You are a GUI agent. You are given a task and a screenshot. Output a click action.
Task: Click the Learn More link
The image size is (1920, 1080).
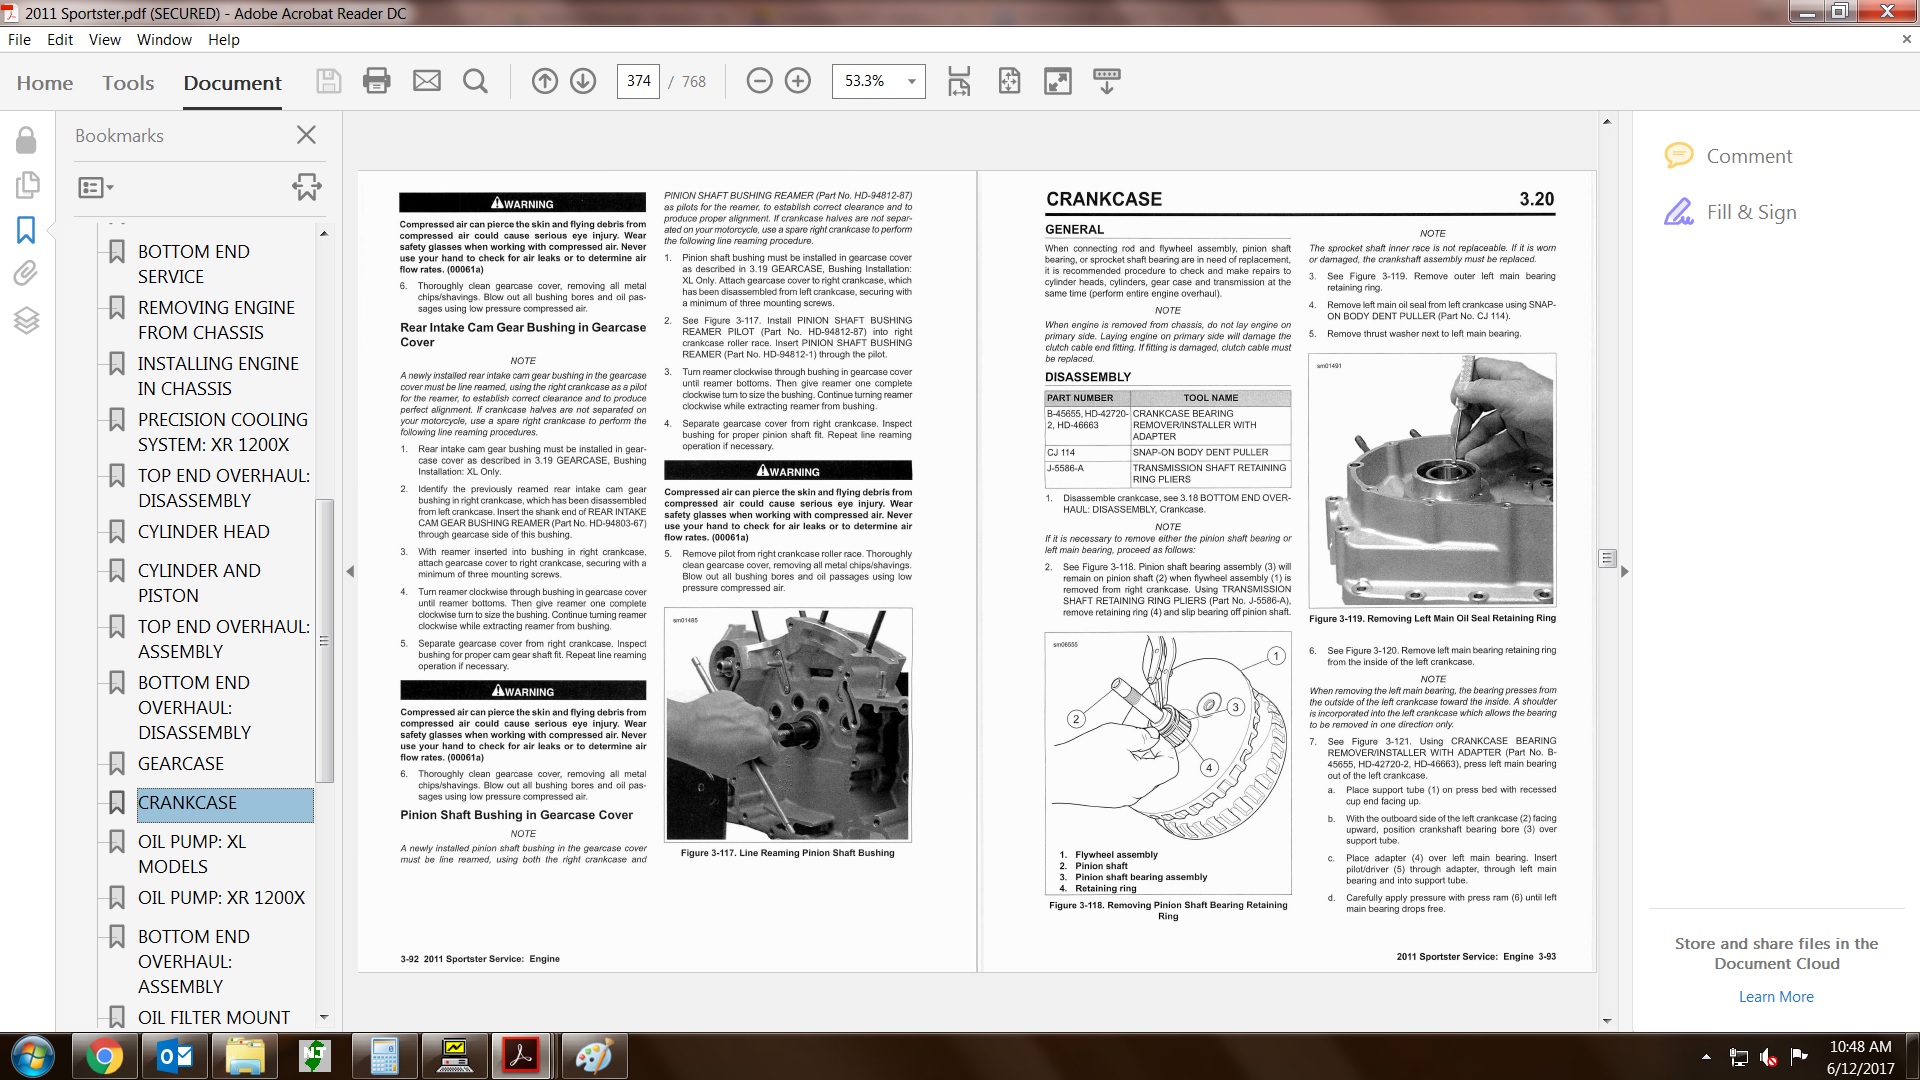click(1775, 996)
